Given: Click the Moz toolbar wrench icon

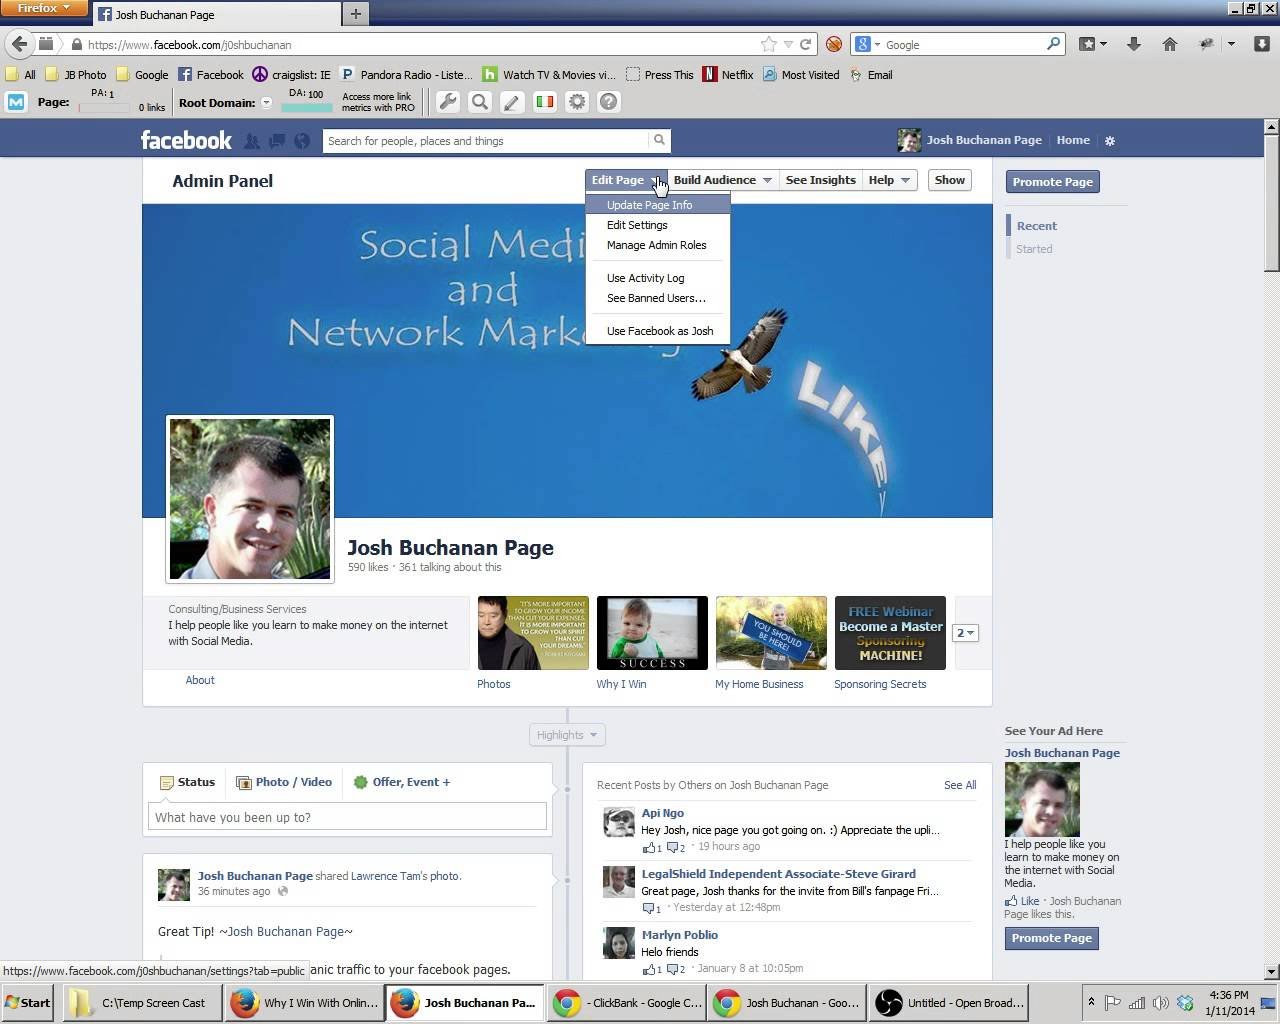Looking at the screenshot, I should (448, 102).
